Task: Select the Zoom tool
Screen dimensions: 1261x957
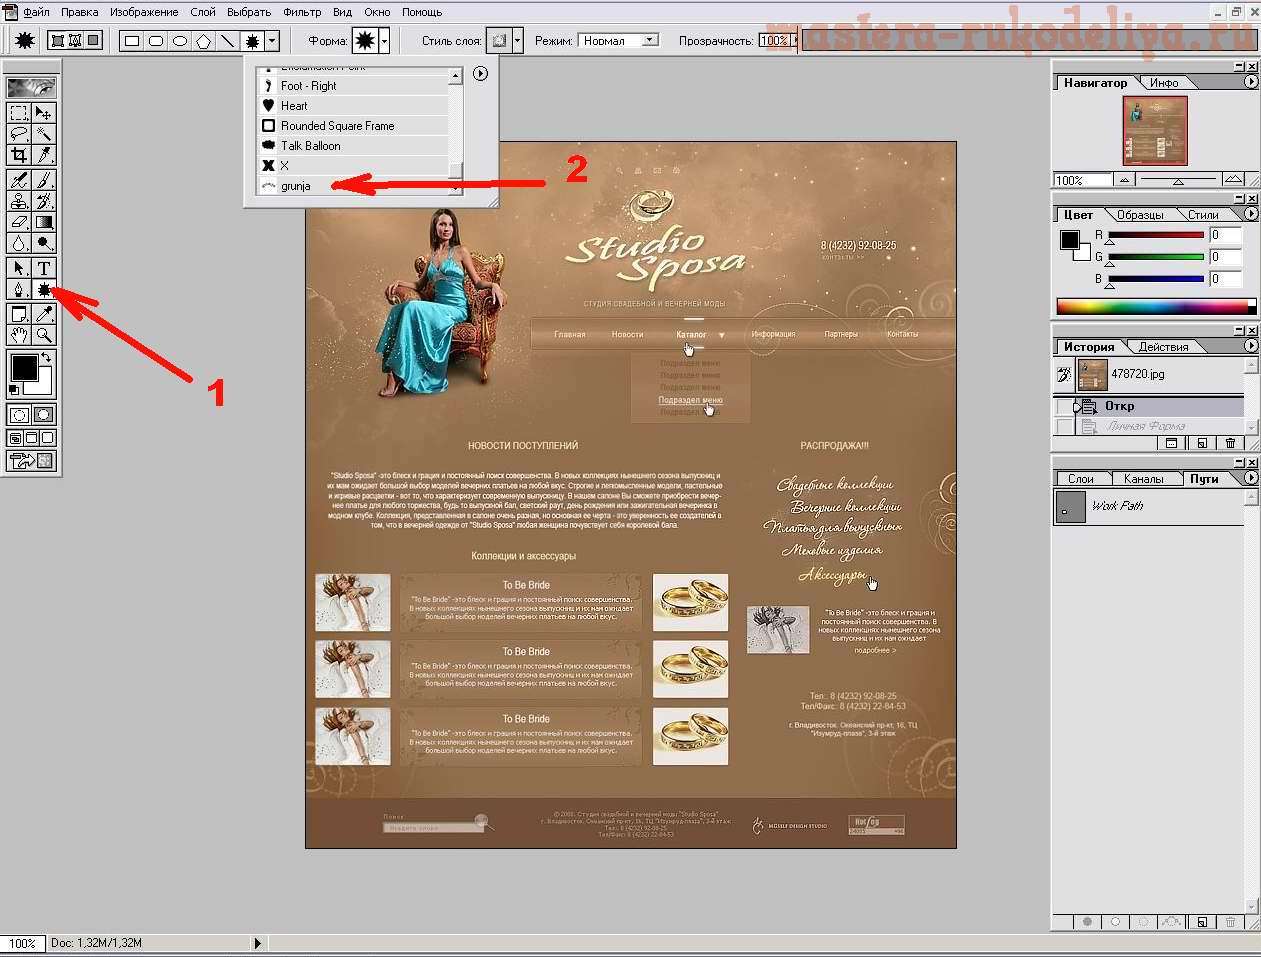Action: [44, 335]
